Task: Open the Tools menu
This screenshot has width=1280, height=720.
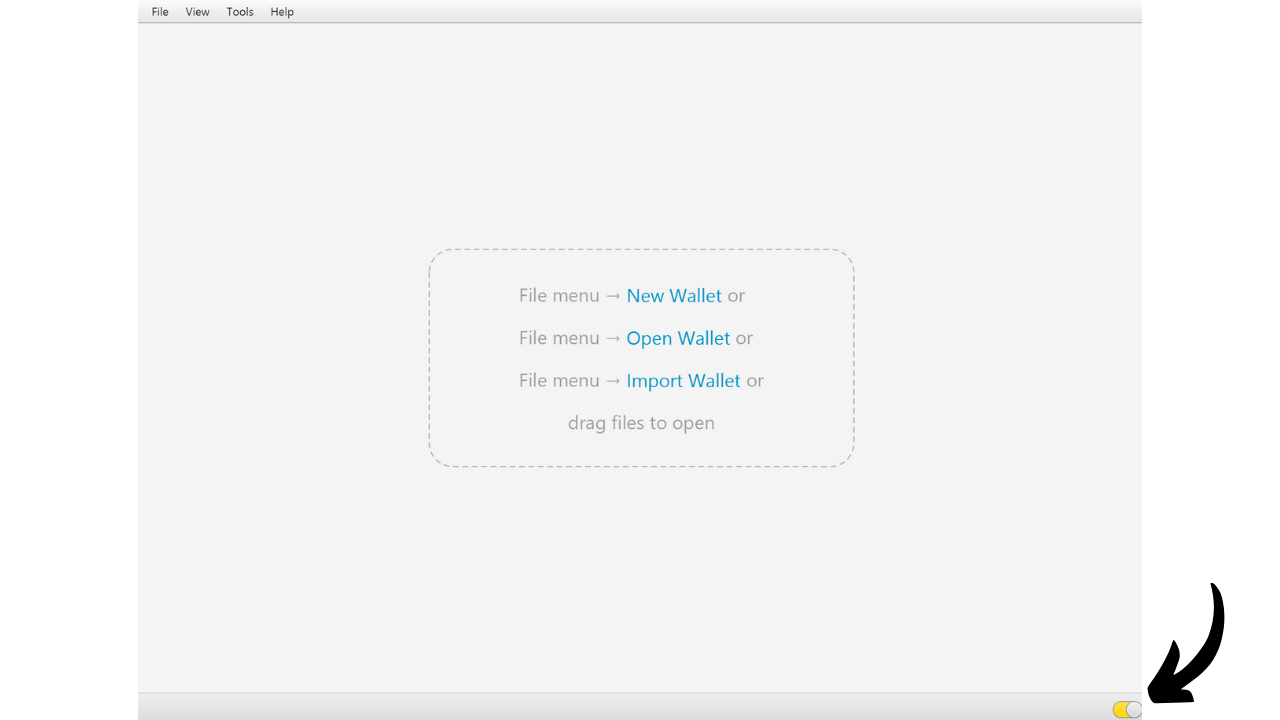Action: (240, 12)
